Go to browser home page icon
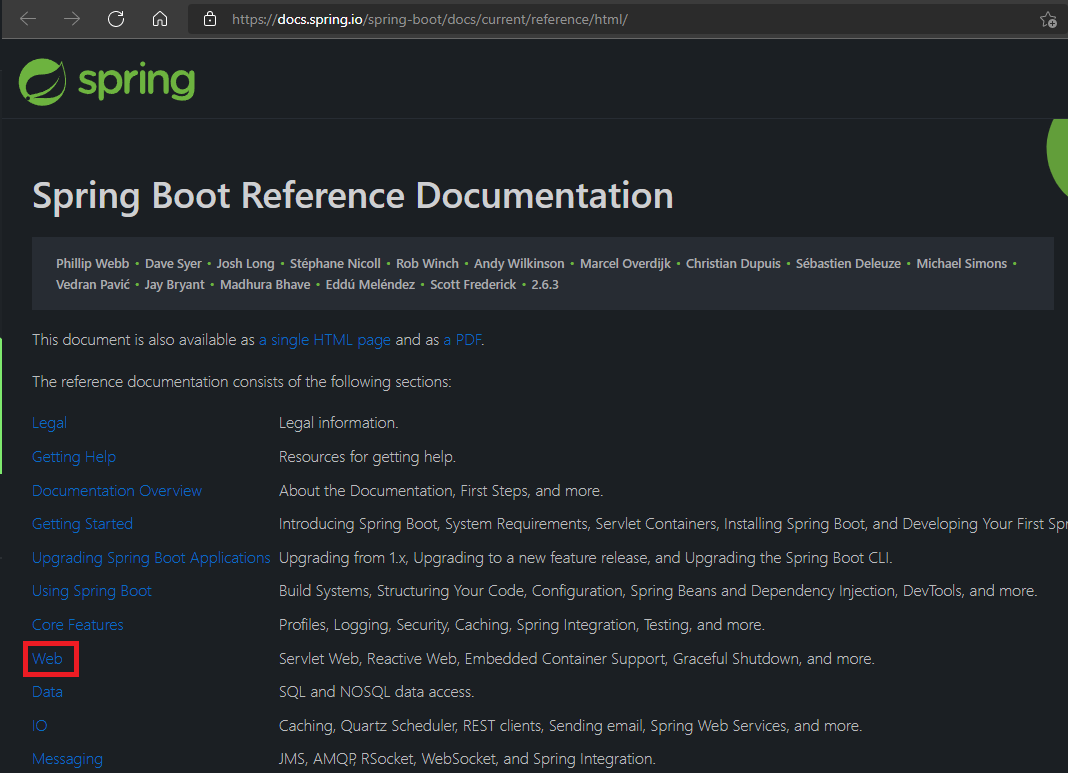1068x773 pixels. pyautogui.click(x=159, y=19)
